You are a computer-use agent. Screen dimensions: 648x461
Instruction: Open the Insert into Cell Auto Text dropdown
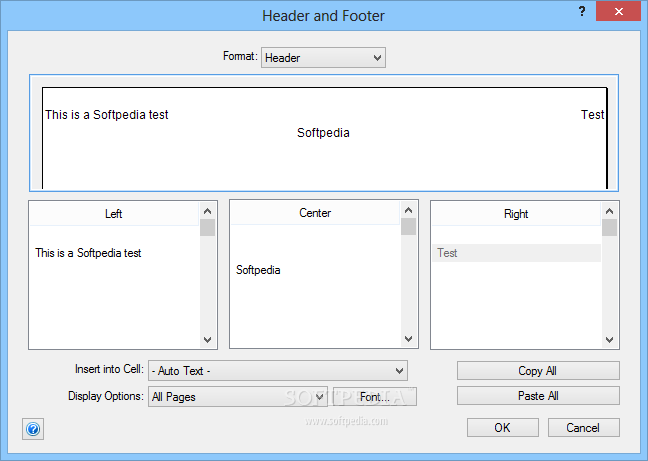278,371
